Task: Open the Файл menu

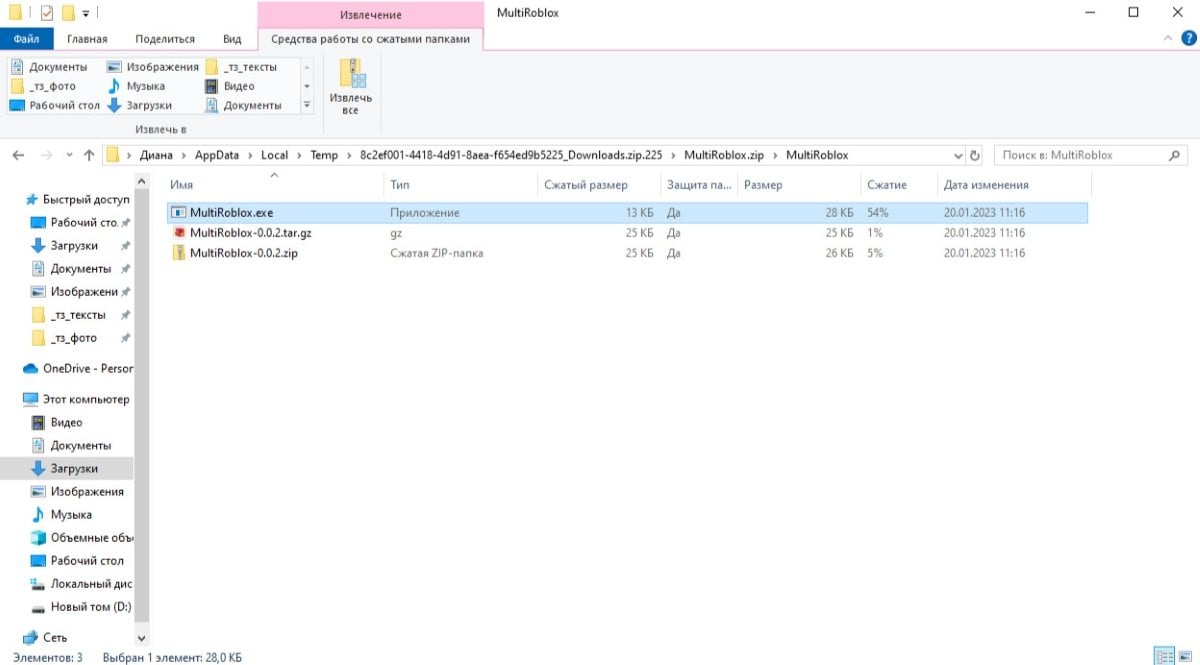Action: coord(27,39)
